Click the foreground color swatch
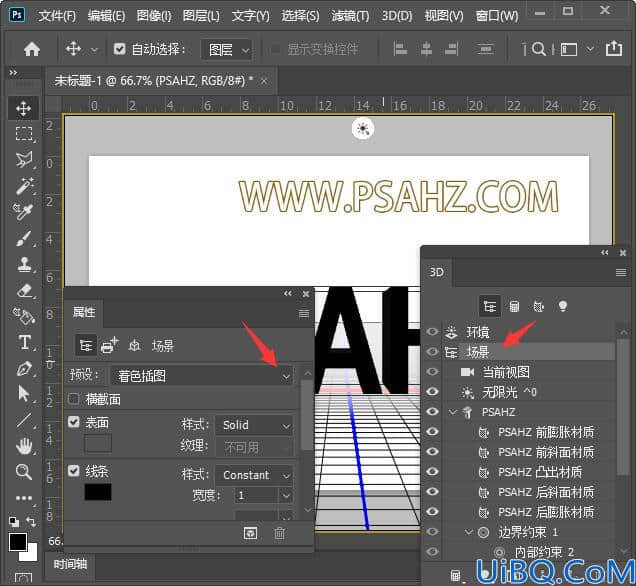636x586 pixels. (x=18, y=542)
